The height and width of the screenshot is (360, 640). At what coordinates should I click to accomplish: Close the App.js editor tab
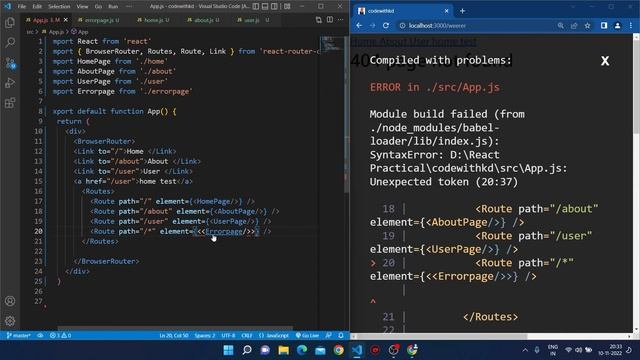click(x=66, y=20)
